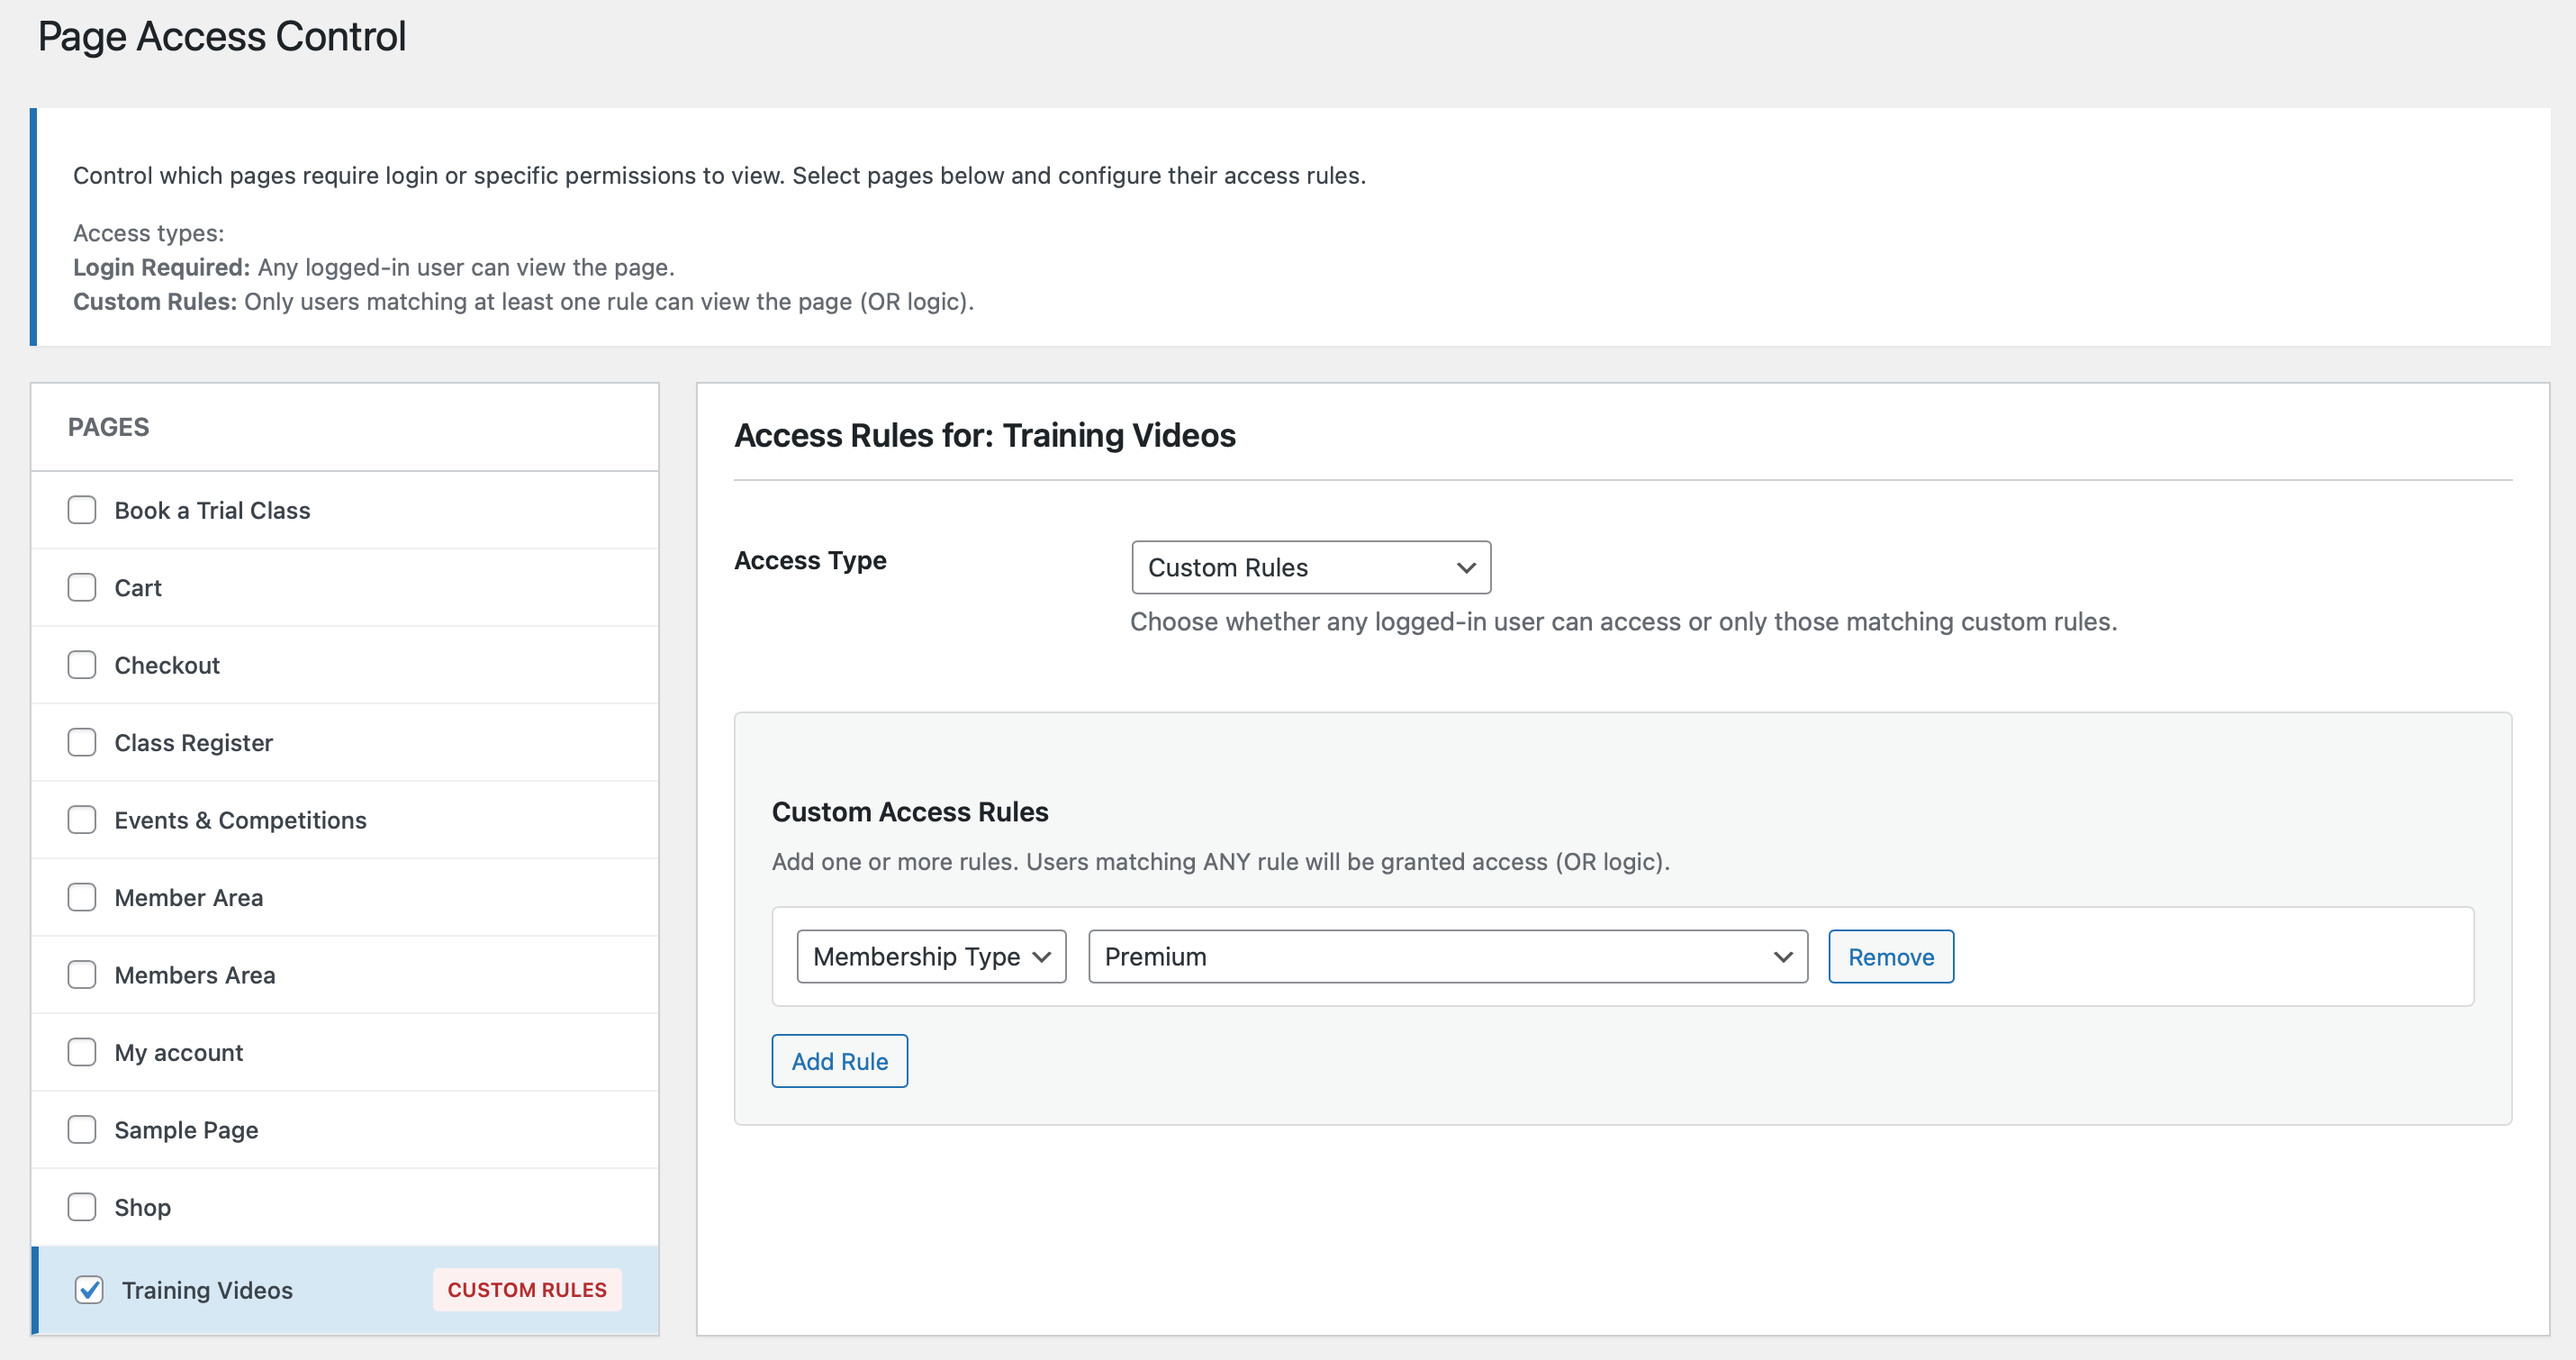Select the My account page checkbox

point(82,1052)
